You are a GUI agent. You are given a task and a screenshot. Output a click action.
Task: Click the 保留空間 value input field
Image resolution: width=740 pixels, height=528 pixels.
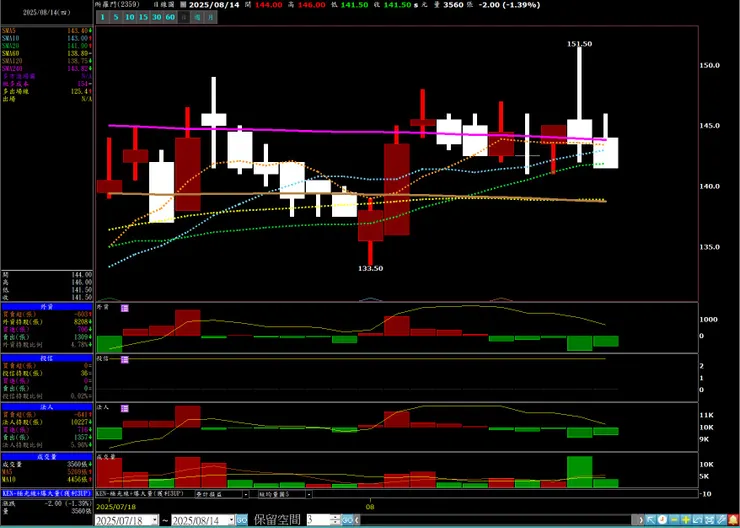(319, 520)
